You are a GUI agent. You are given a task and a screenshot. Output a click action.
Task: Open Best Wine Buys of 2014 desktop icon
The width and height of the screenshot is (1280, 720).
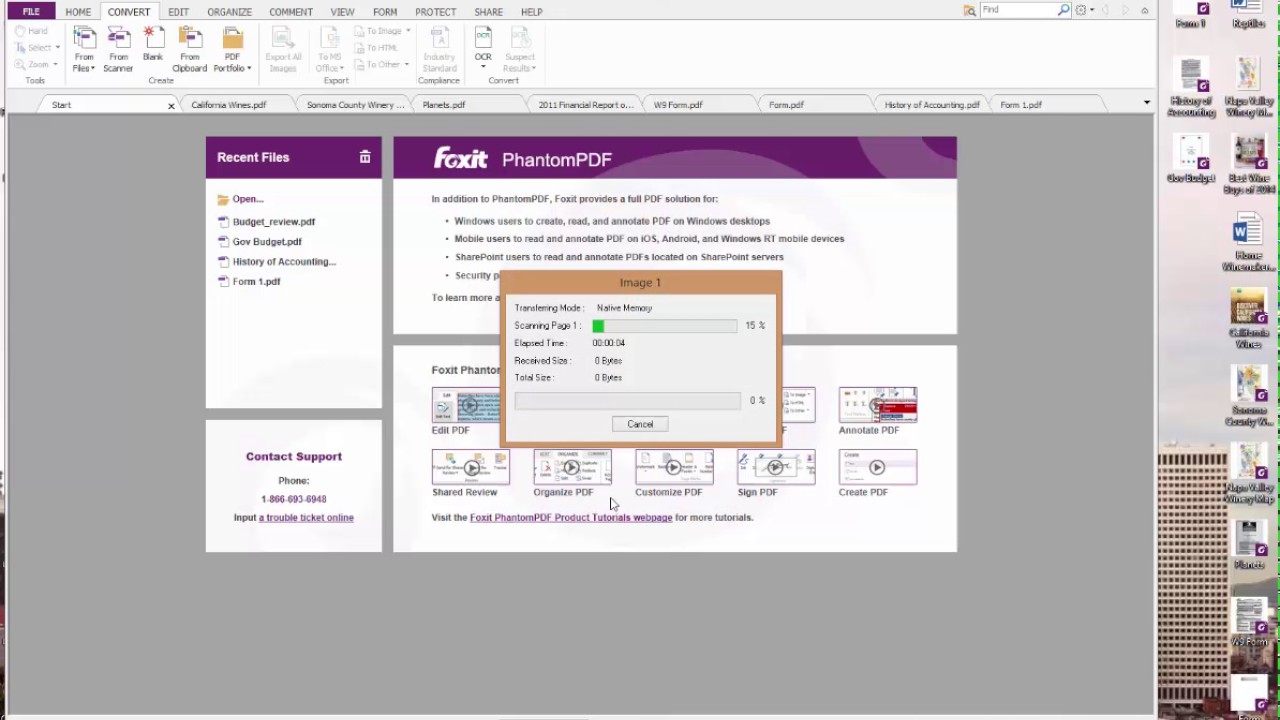coord(1248,165)
